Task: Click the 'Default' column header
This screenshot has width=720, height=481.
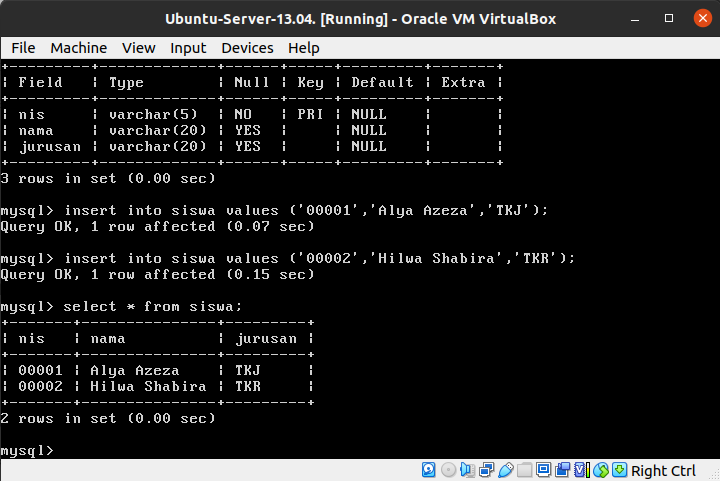Action: click(382, 83)
